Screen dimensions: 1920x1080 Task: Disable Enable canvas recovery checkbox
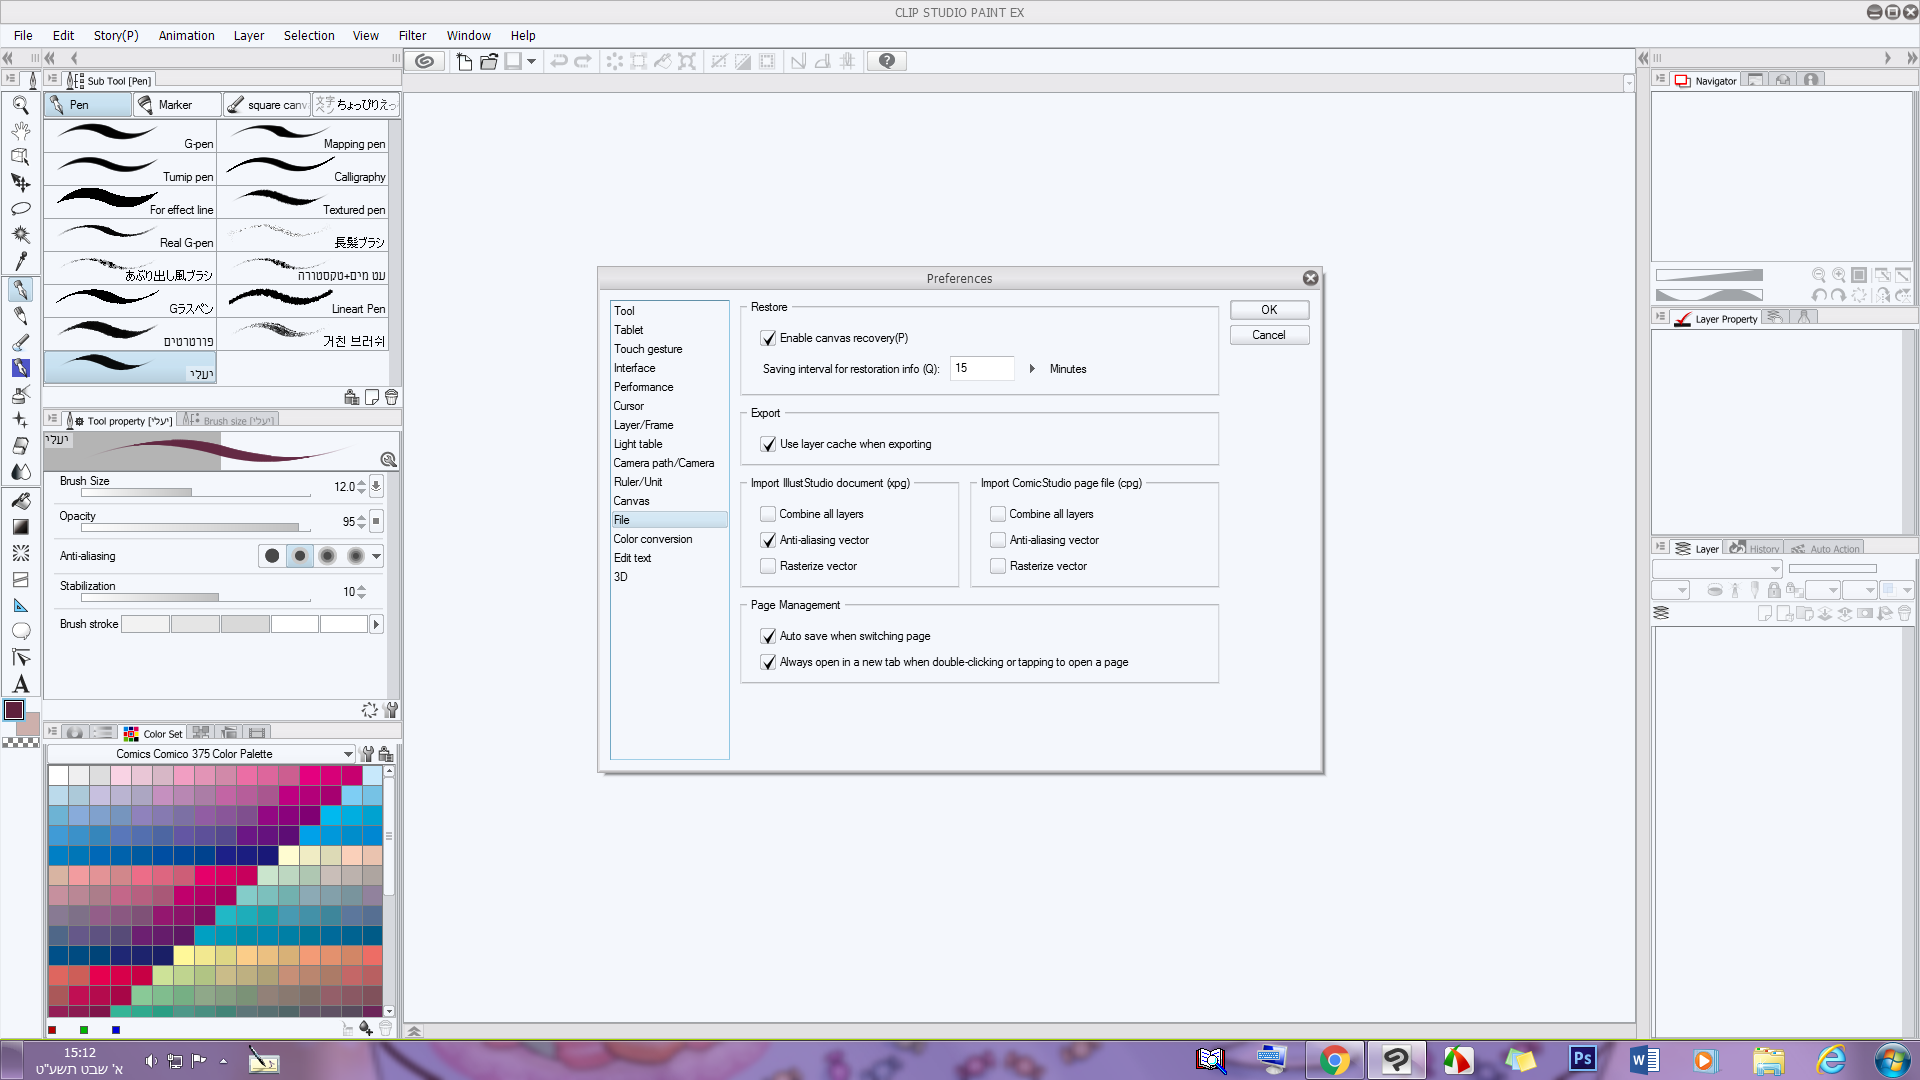(768, 338)
